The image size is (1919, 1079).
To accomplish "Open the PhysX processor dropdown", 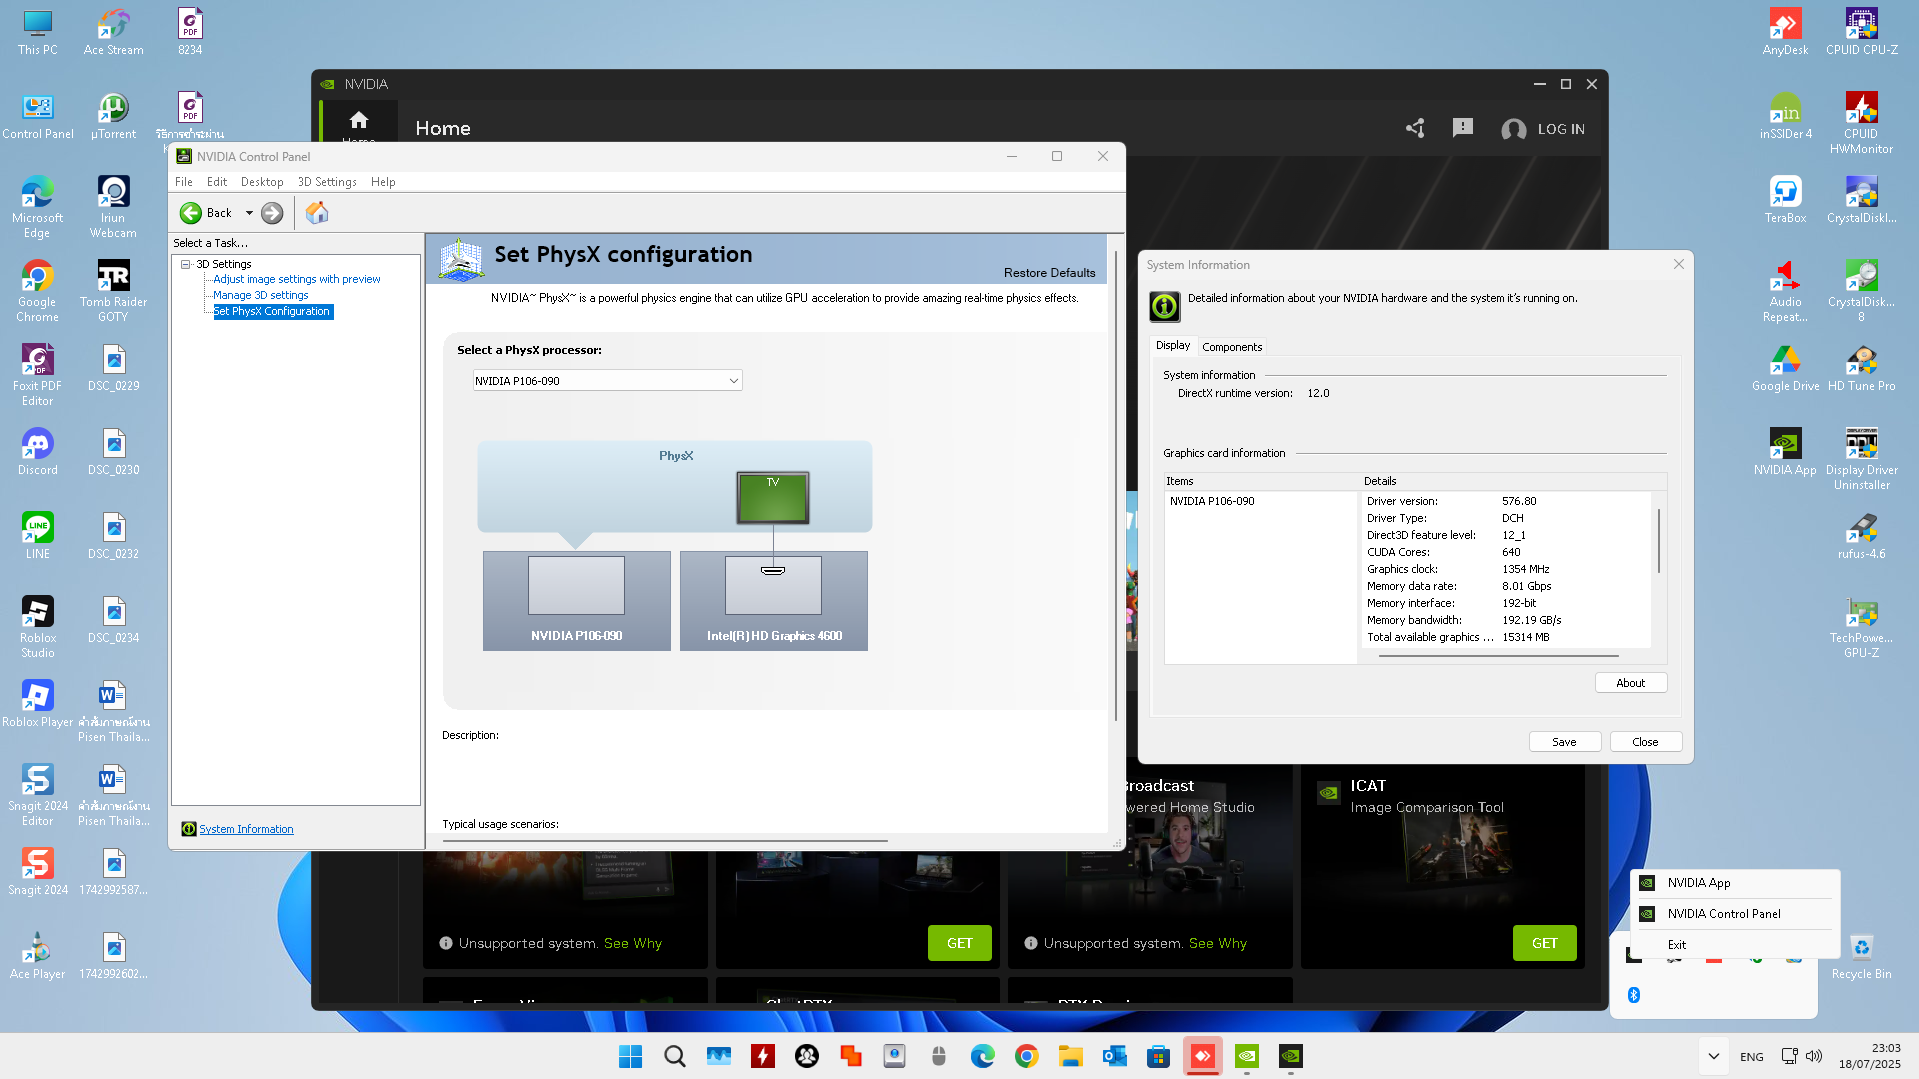I will 607,381.
